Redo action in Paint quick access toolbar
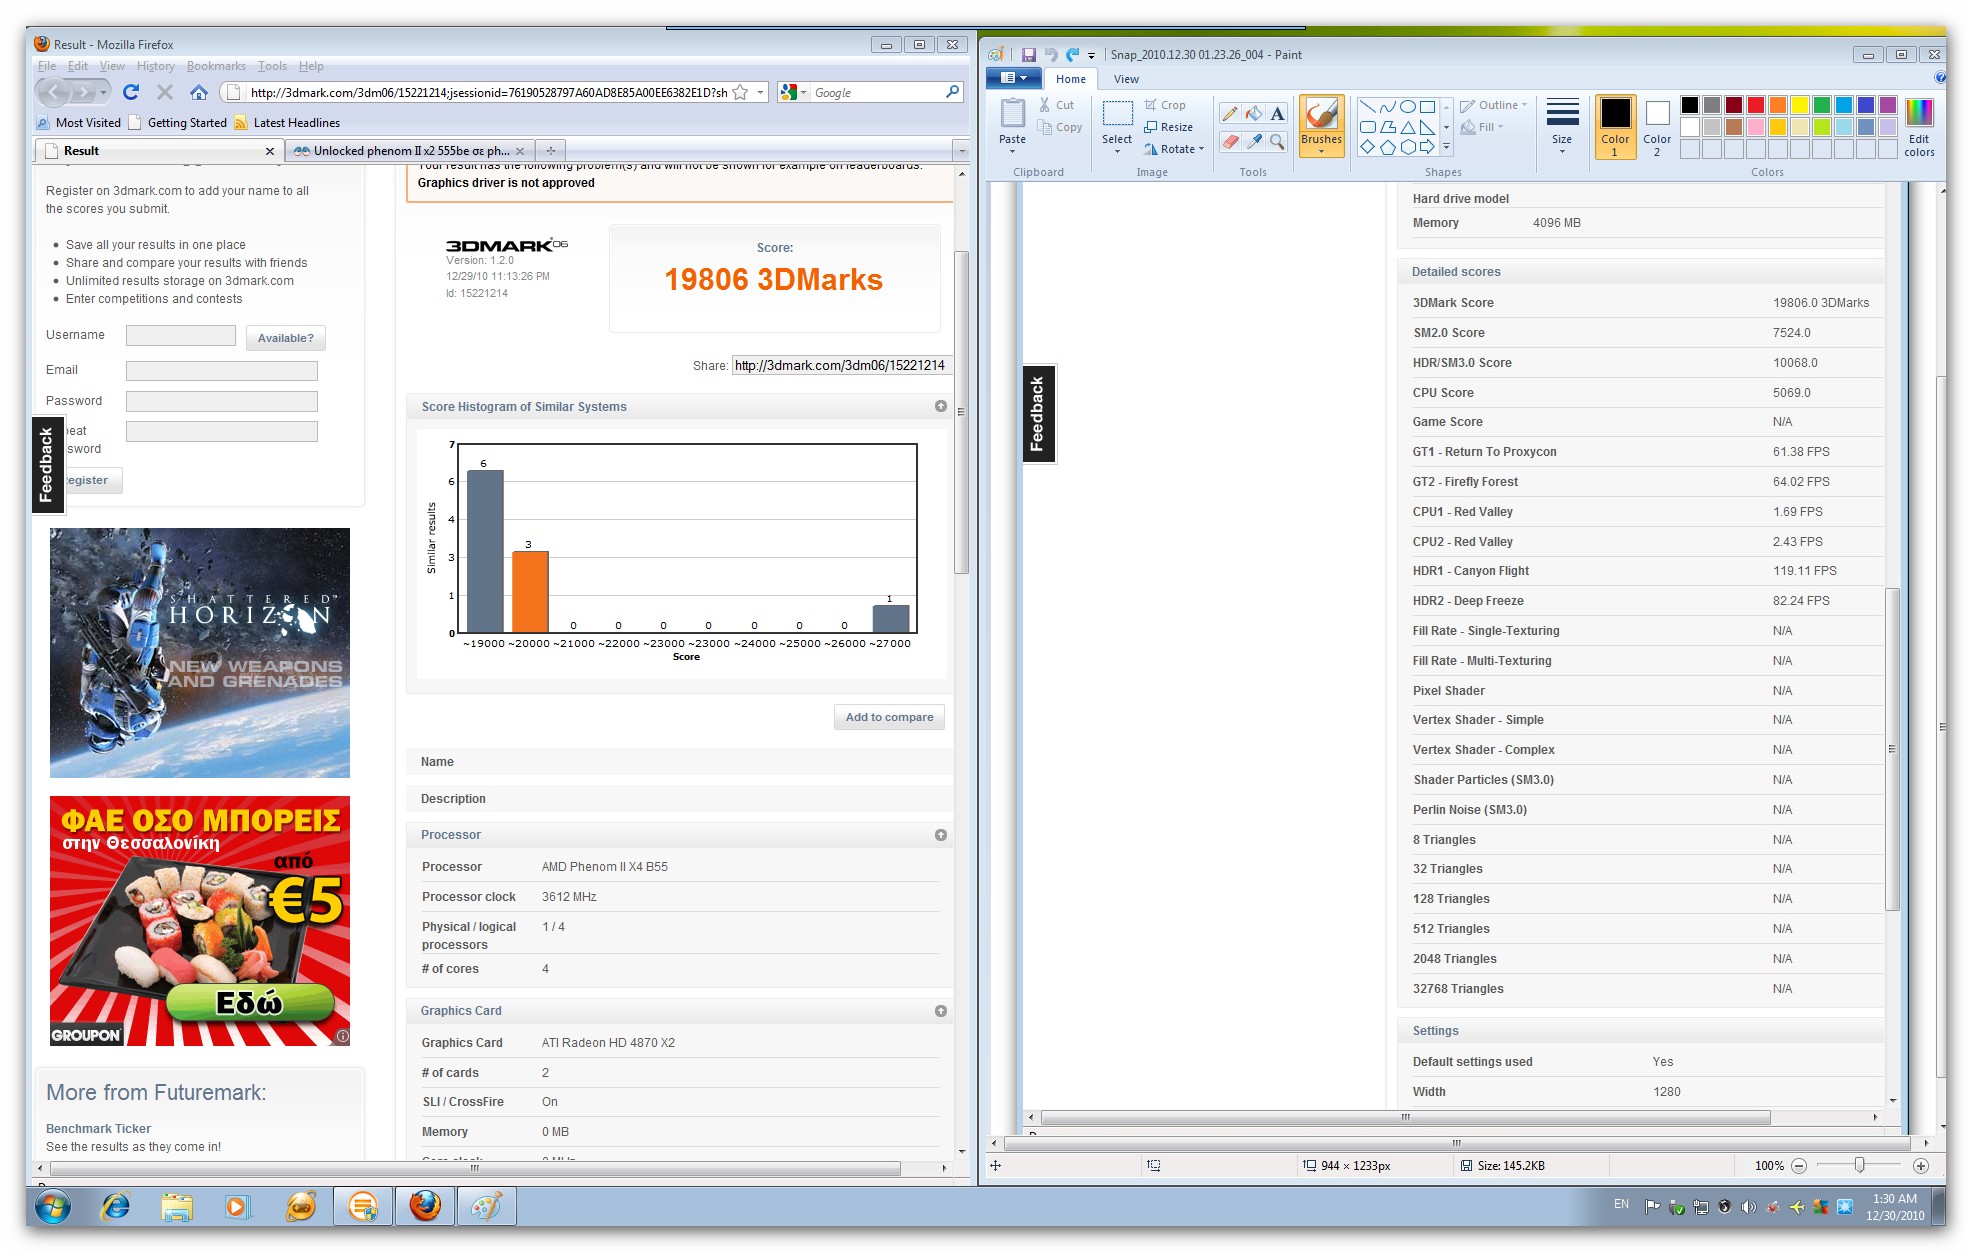 1073,55
